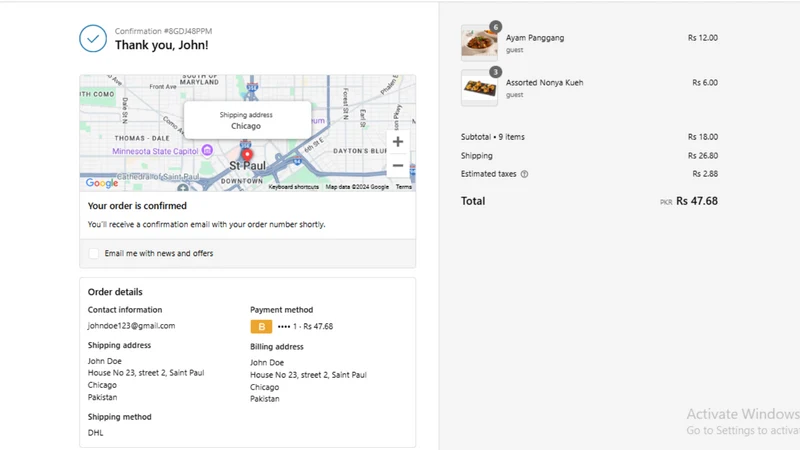
Task: Enable Email me with news and offers
Action: tap(94, 254)
